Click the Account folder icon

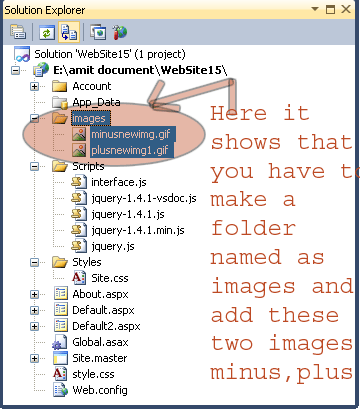pos(60,86)
